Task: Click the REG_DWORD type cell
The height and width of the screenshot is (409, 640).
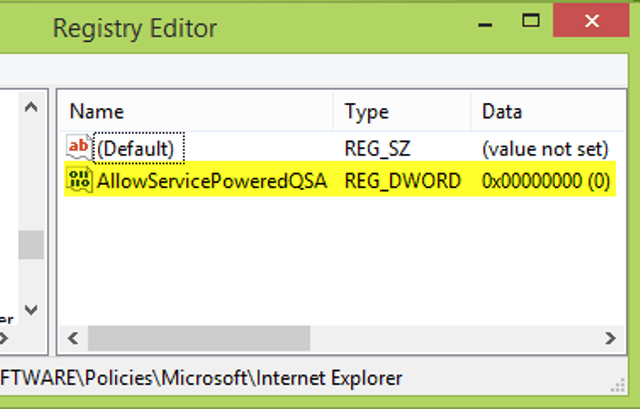Action: 402,181
